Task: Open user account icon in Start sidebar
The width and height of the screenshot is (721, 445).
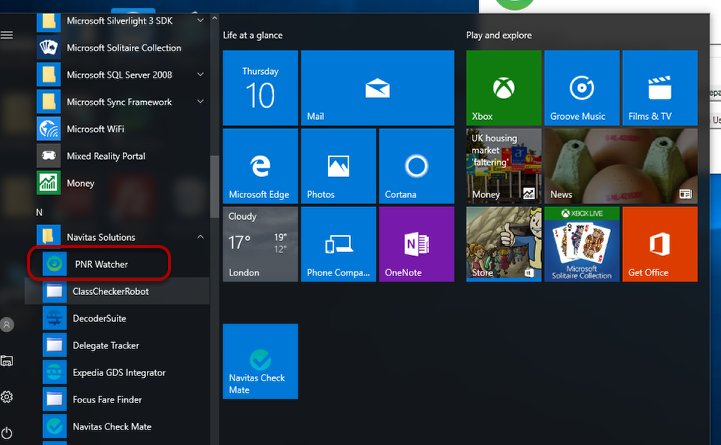Action: (x=7, y=325)
